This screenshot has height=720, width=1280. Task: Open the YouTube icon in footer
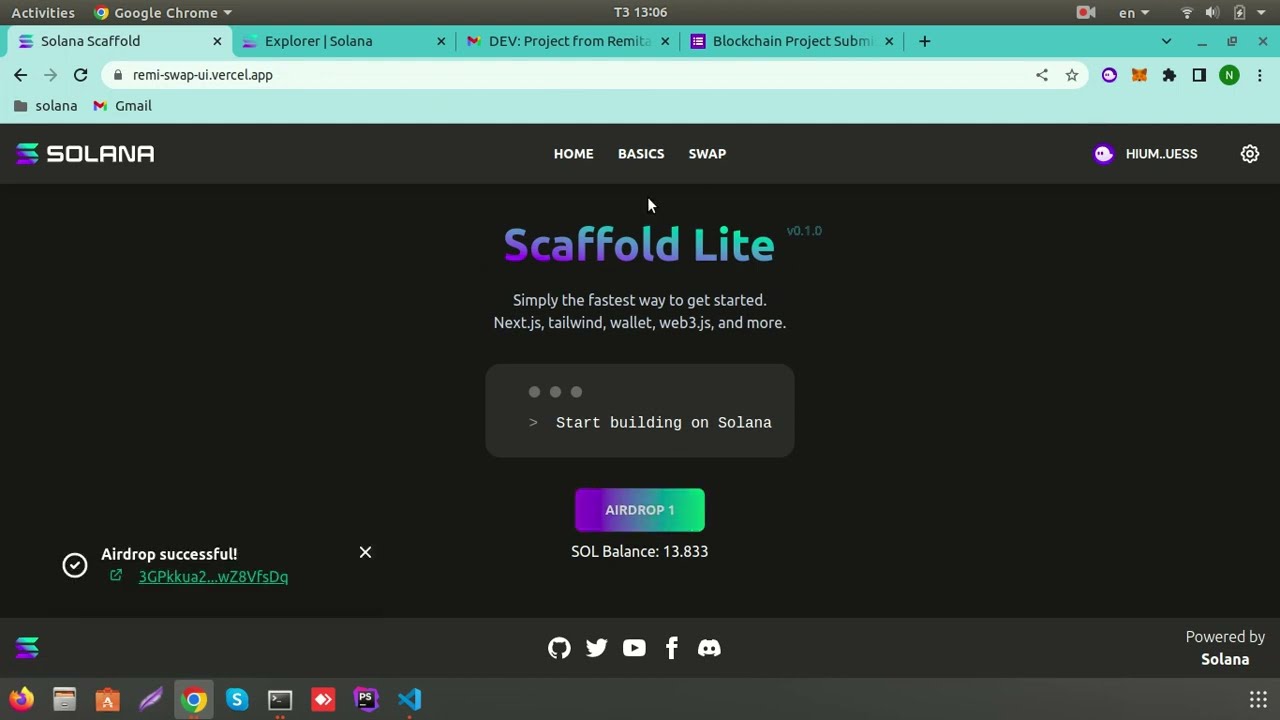tap(634, 648)
